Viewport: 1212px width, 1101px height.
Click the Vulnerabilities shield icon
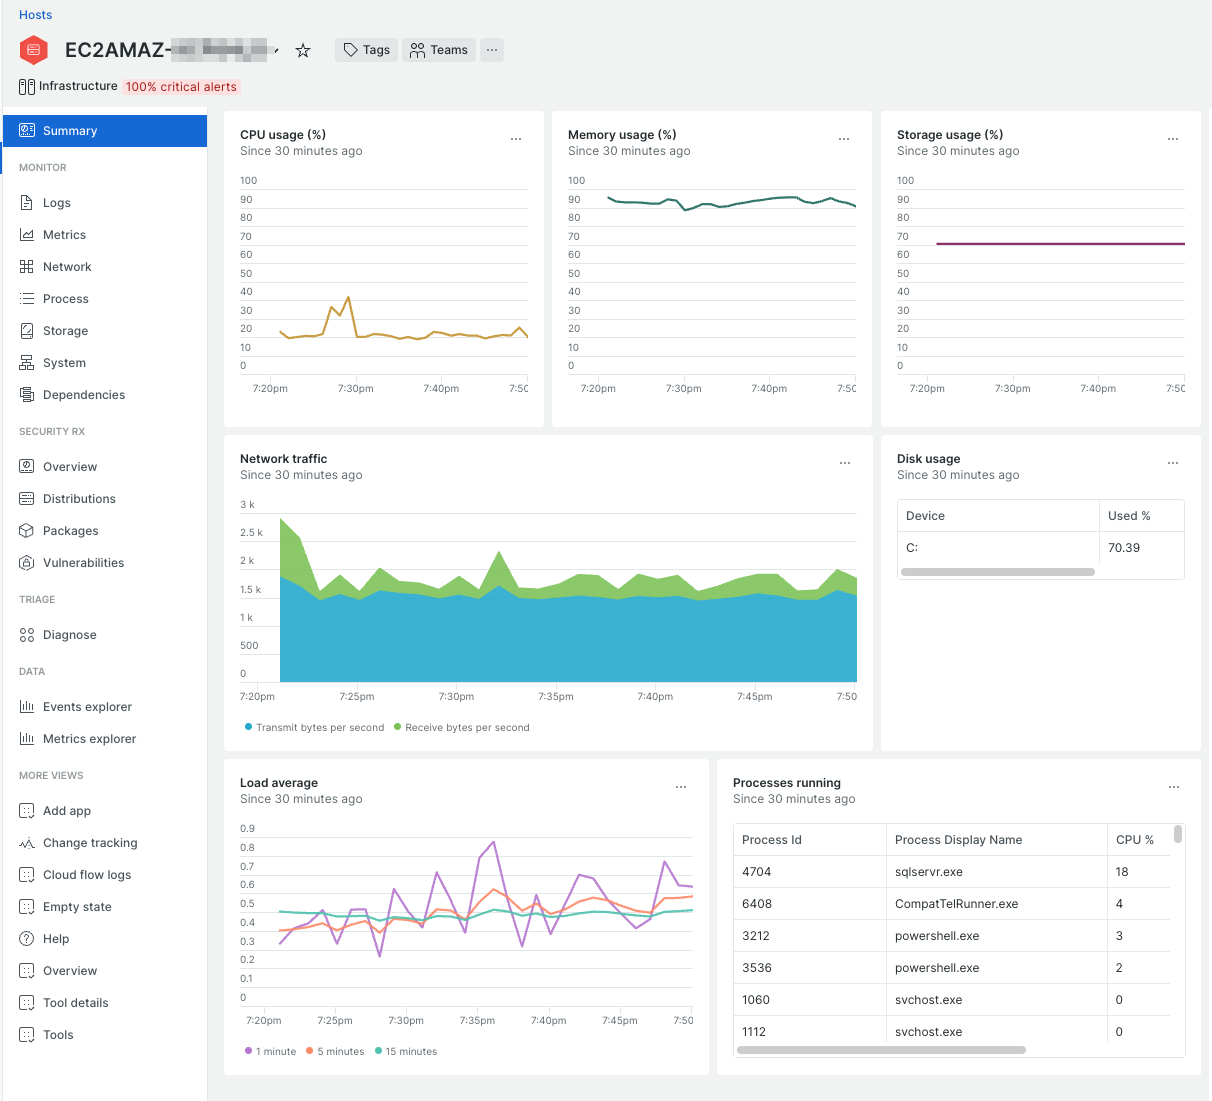[27, 563]
